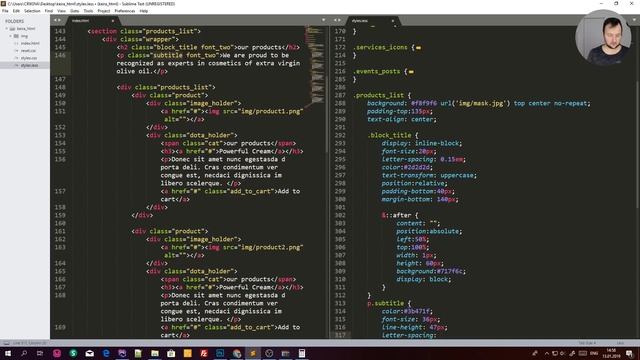The width and height of the screenshot is (640, 360).
Task: Click the tab size status bar entry
Action: pyautogui.click(x=587, y=343)
